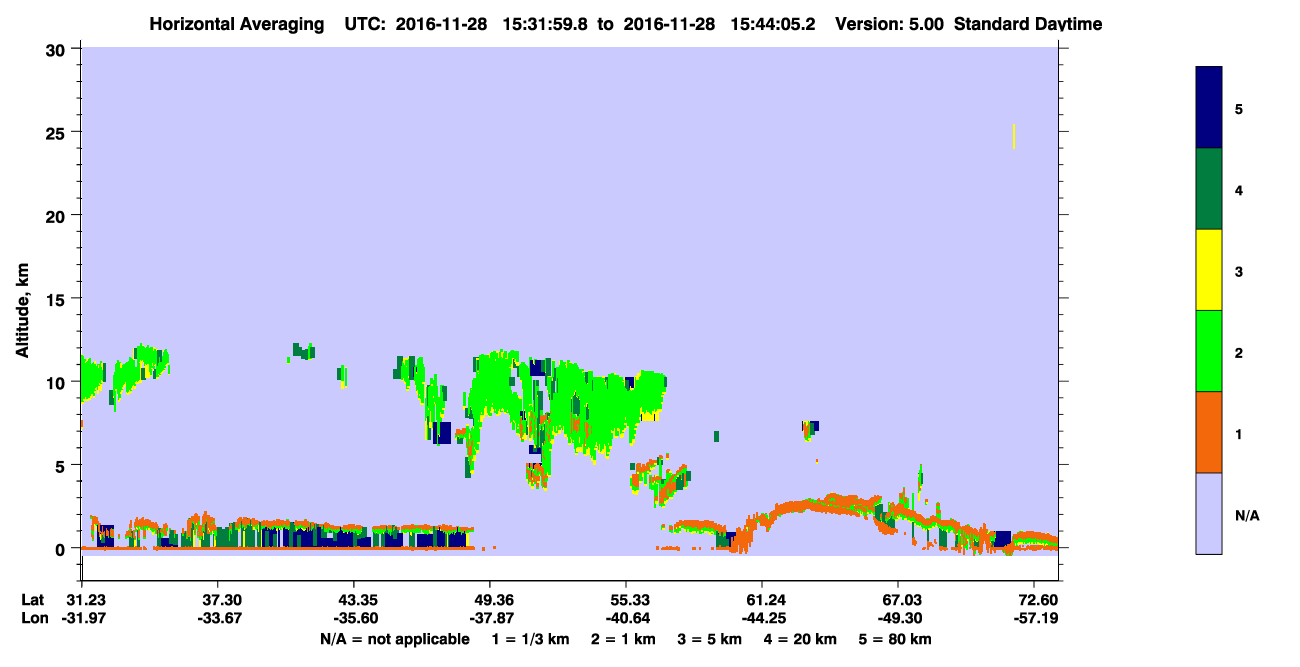The height and width of the screenshot is (667, 1300).
Task: Click the 'Lat' row label
Action: [33, 599]
